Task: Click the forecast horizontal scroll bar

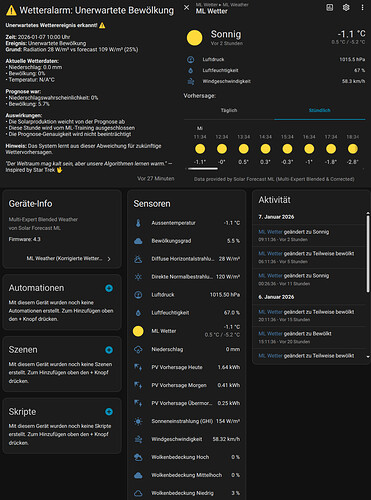Action: [x=203, y=169]
